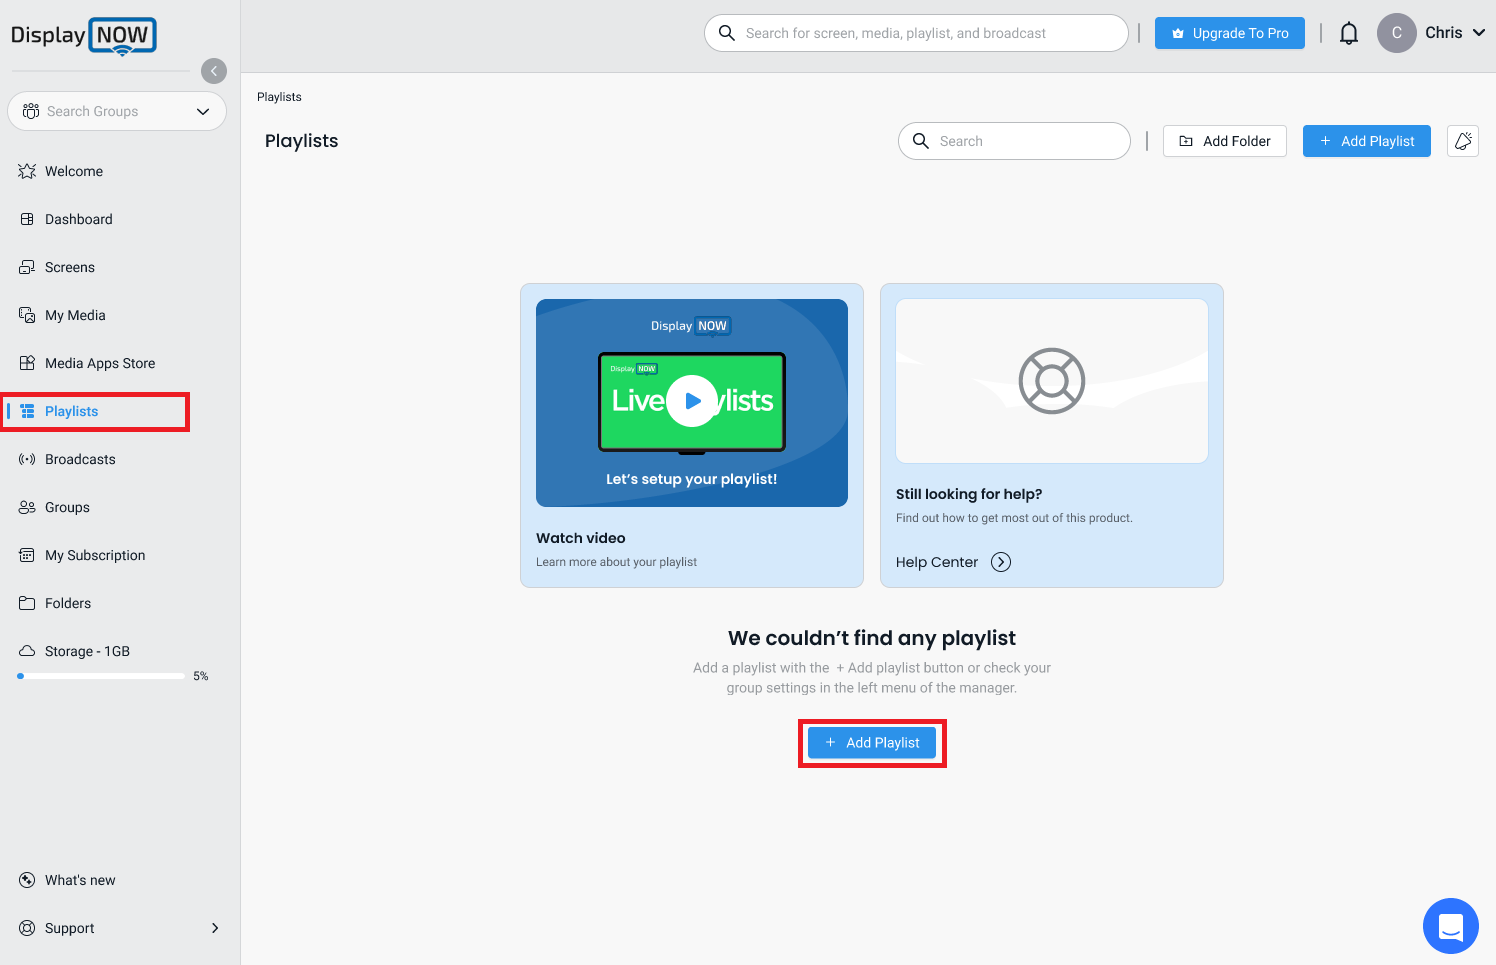Open the What's new icon
The image size is (1496, 965).
(27, 880)
